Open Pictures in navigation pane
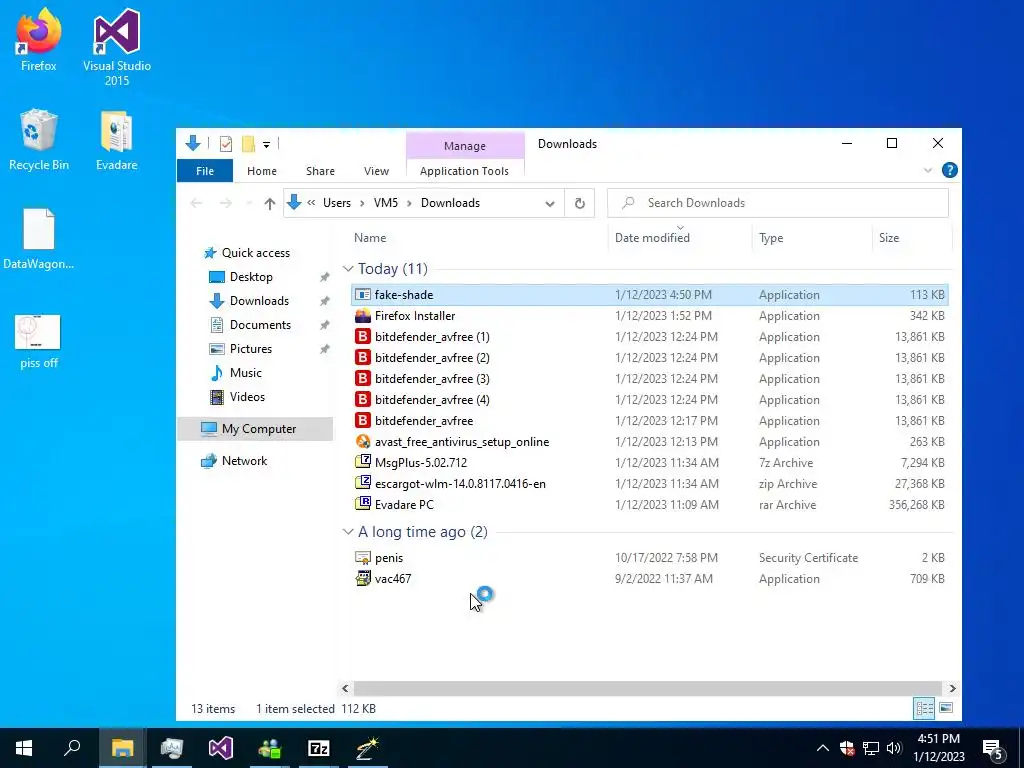This screenshot has width=1024, height=768. [x=250, y=349]
